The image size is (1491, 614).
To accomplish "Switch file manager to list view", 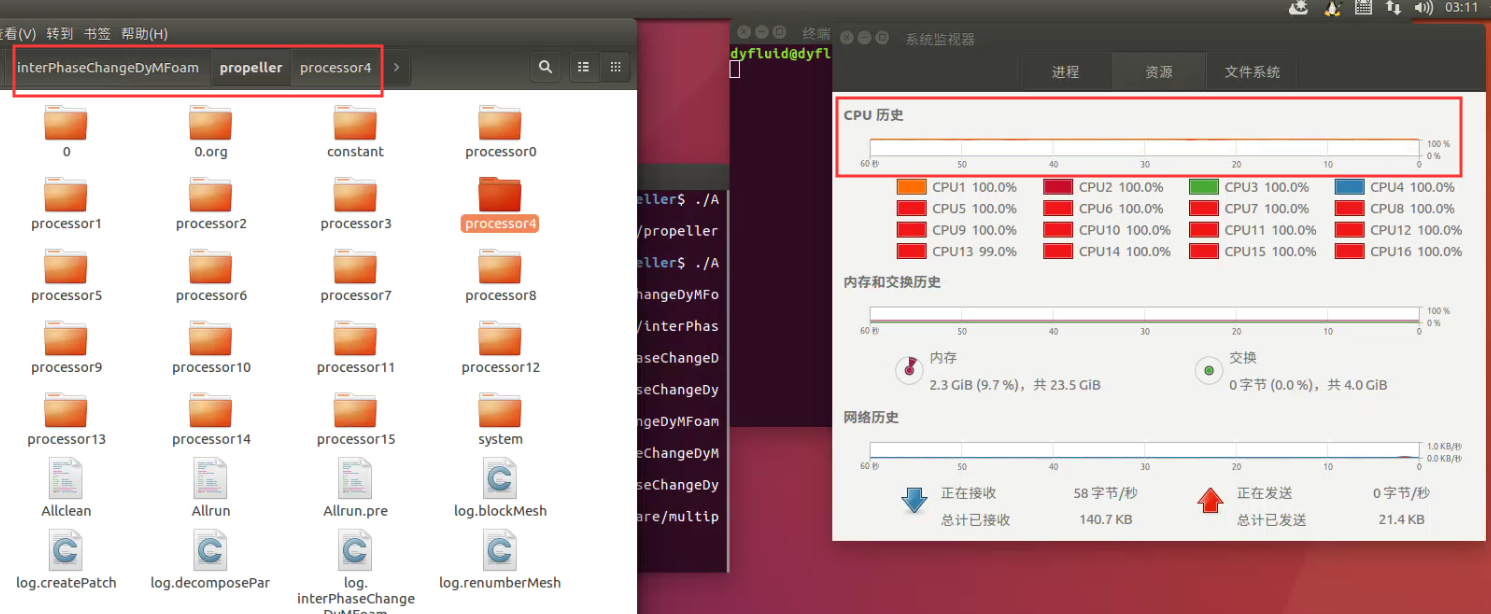I will click(585, 67).
